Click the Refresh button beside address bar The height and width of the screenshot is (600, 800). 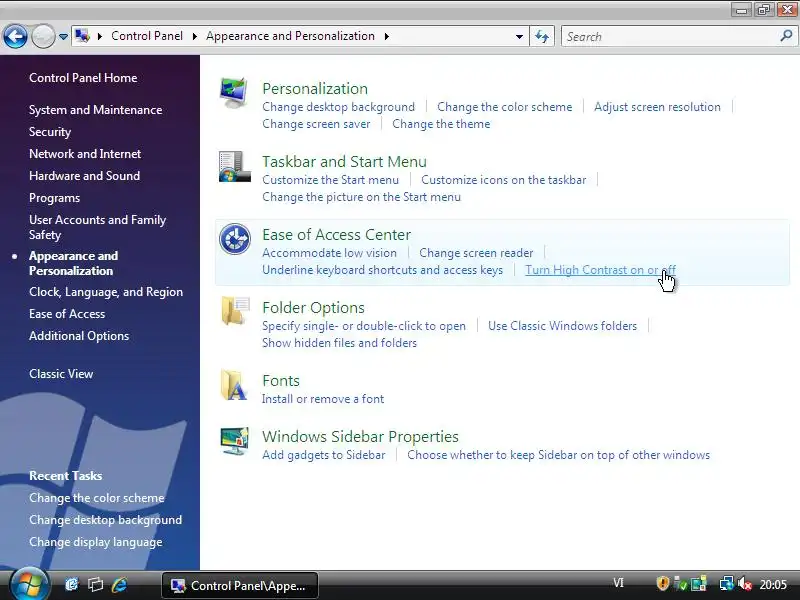542,36
